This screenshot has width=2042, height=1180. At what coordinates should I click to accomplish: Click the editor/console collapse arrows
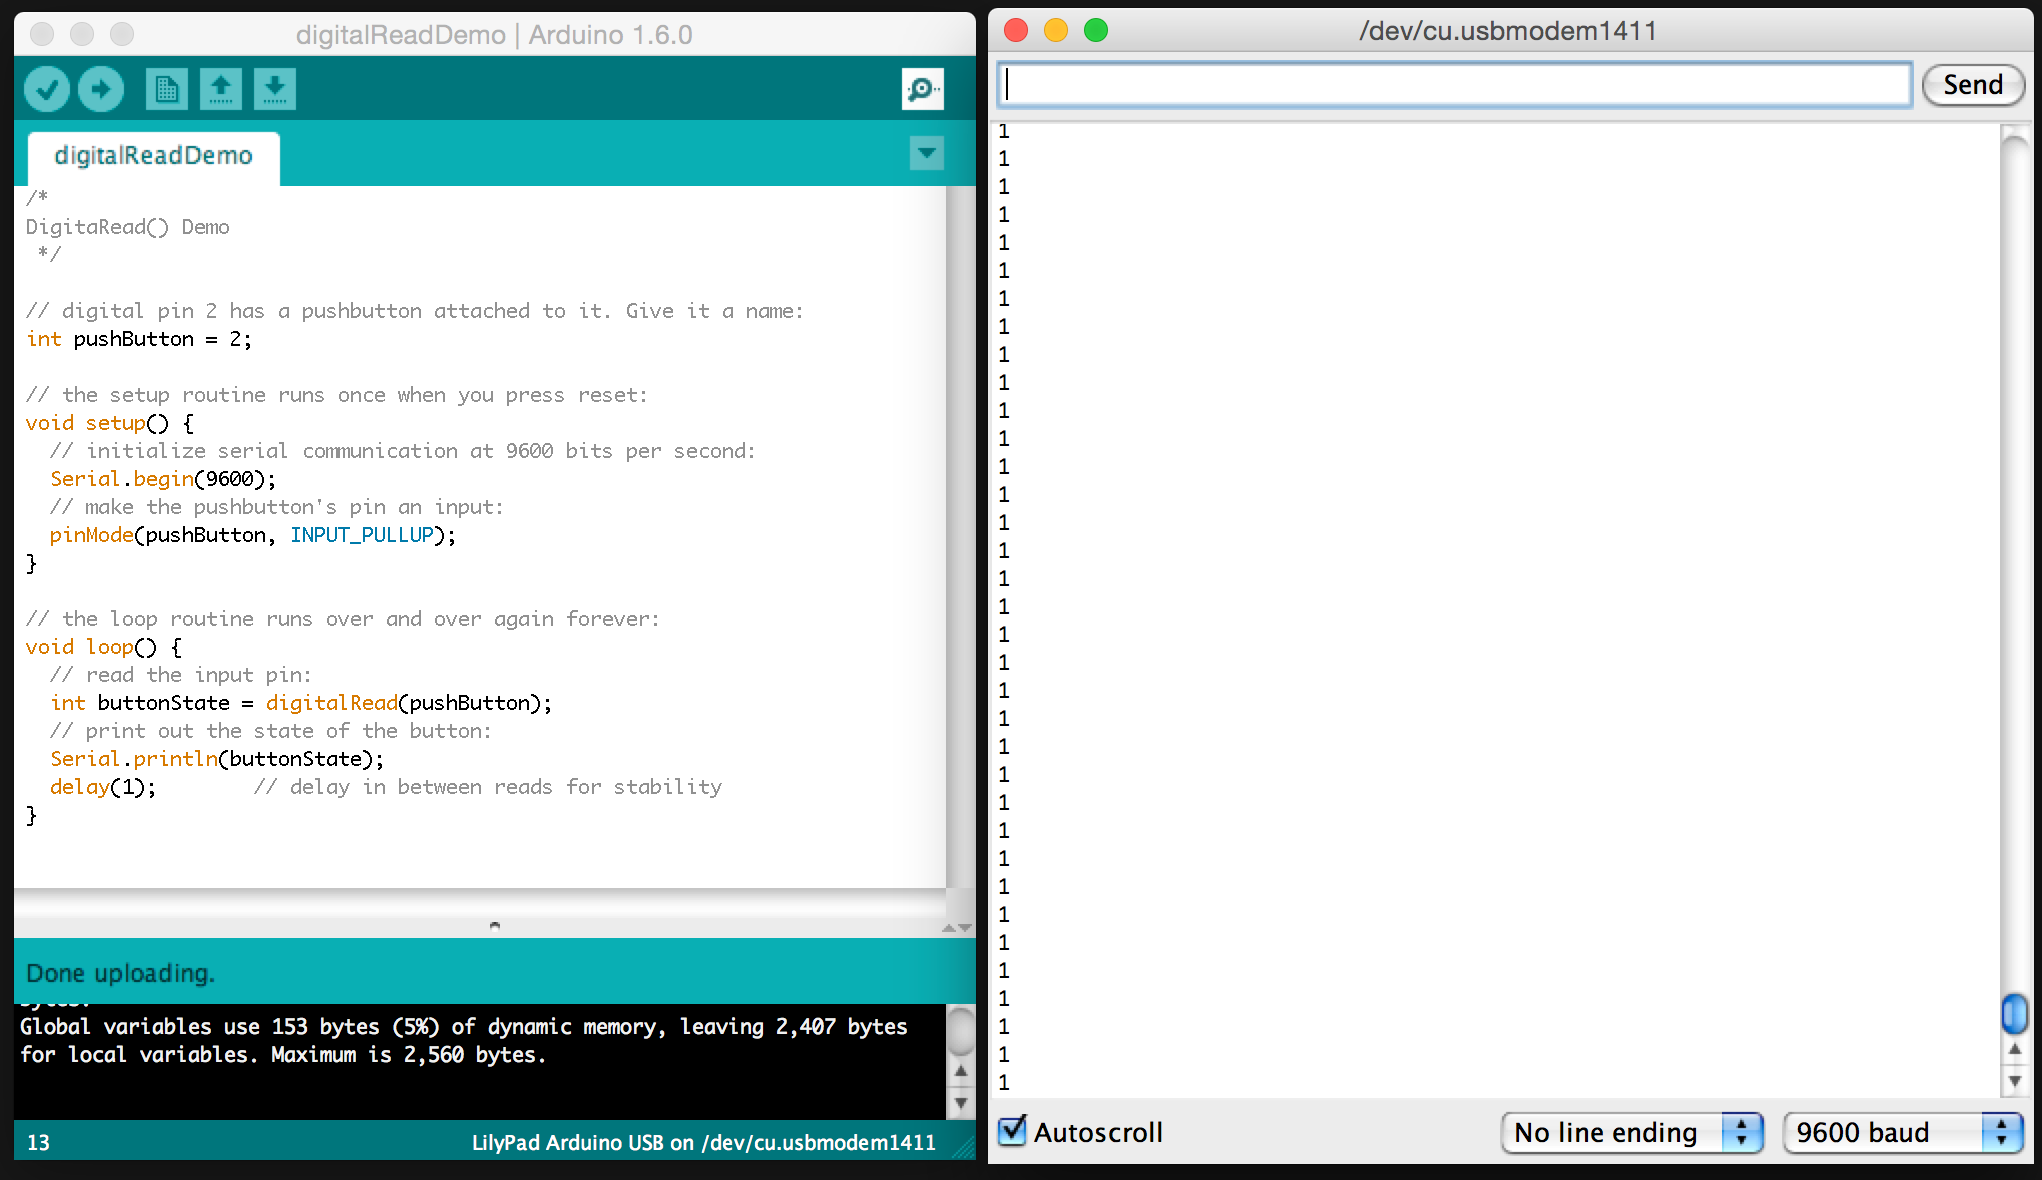pyautogui.click(x=956, y=928)
